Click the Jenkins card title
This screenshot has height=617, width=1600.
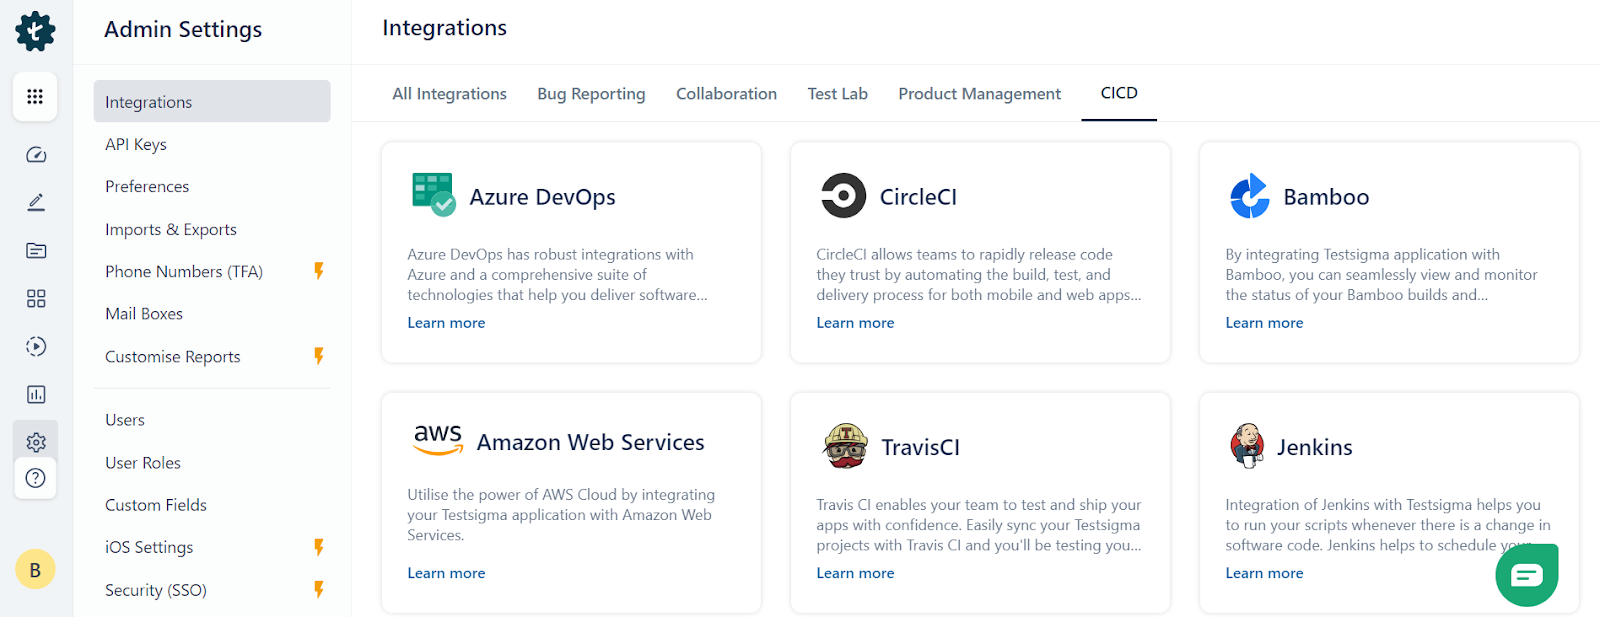click(1314, 447)
